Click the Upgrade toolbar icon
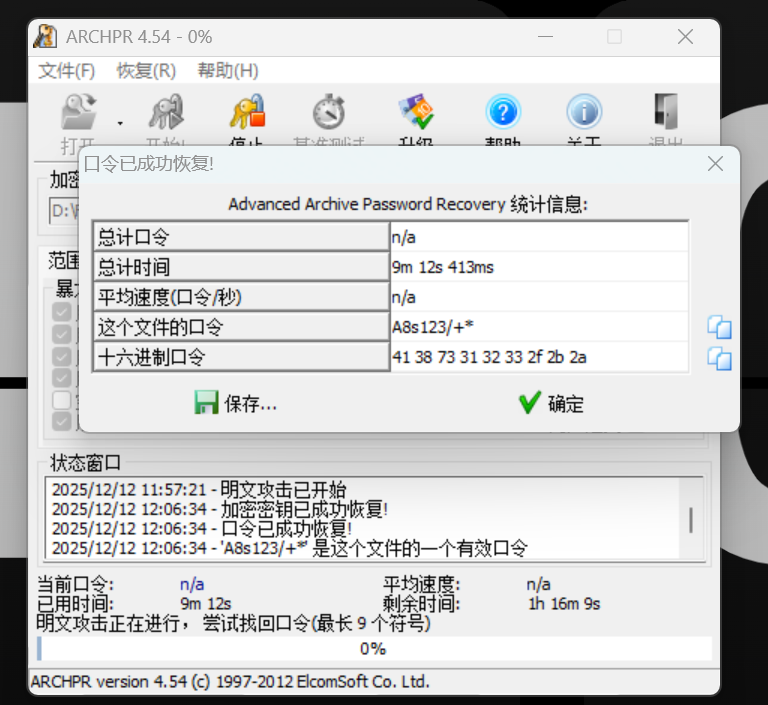768x705 pixels. (416, 112)
